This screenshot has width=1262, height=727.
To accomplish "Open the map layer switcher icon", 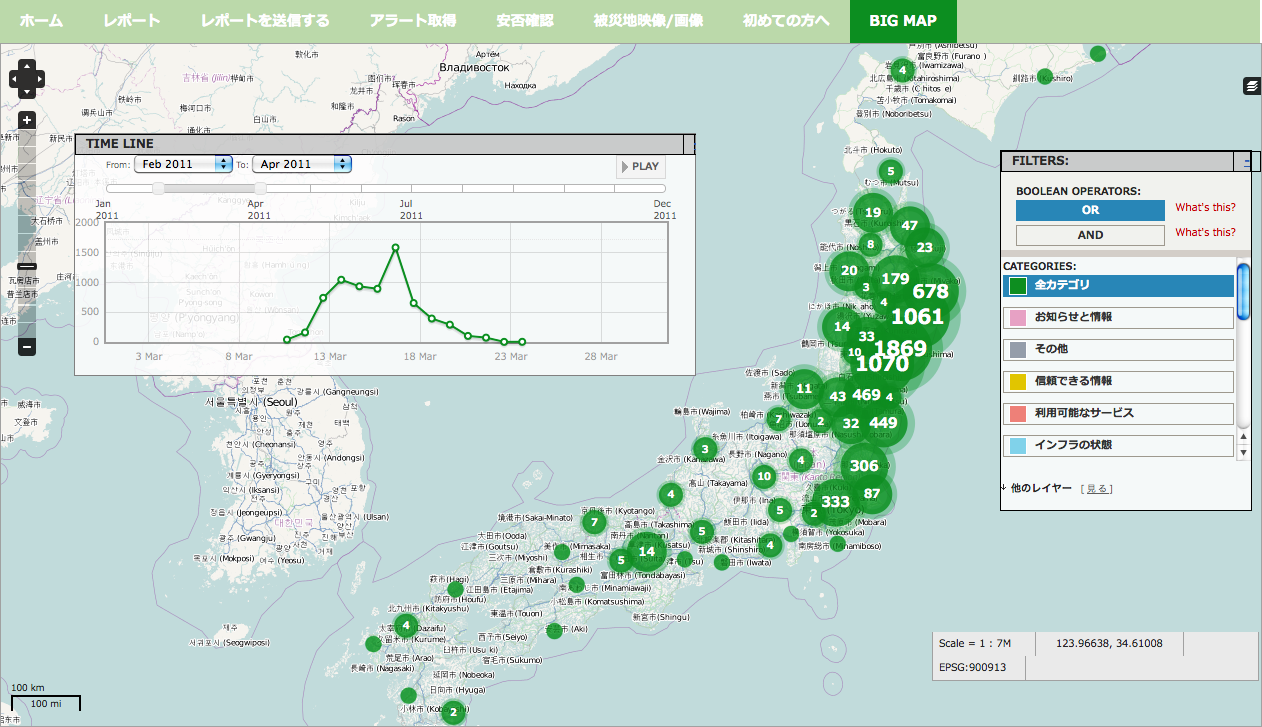I will (x=1251, y=87).
